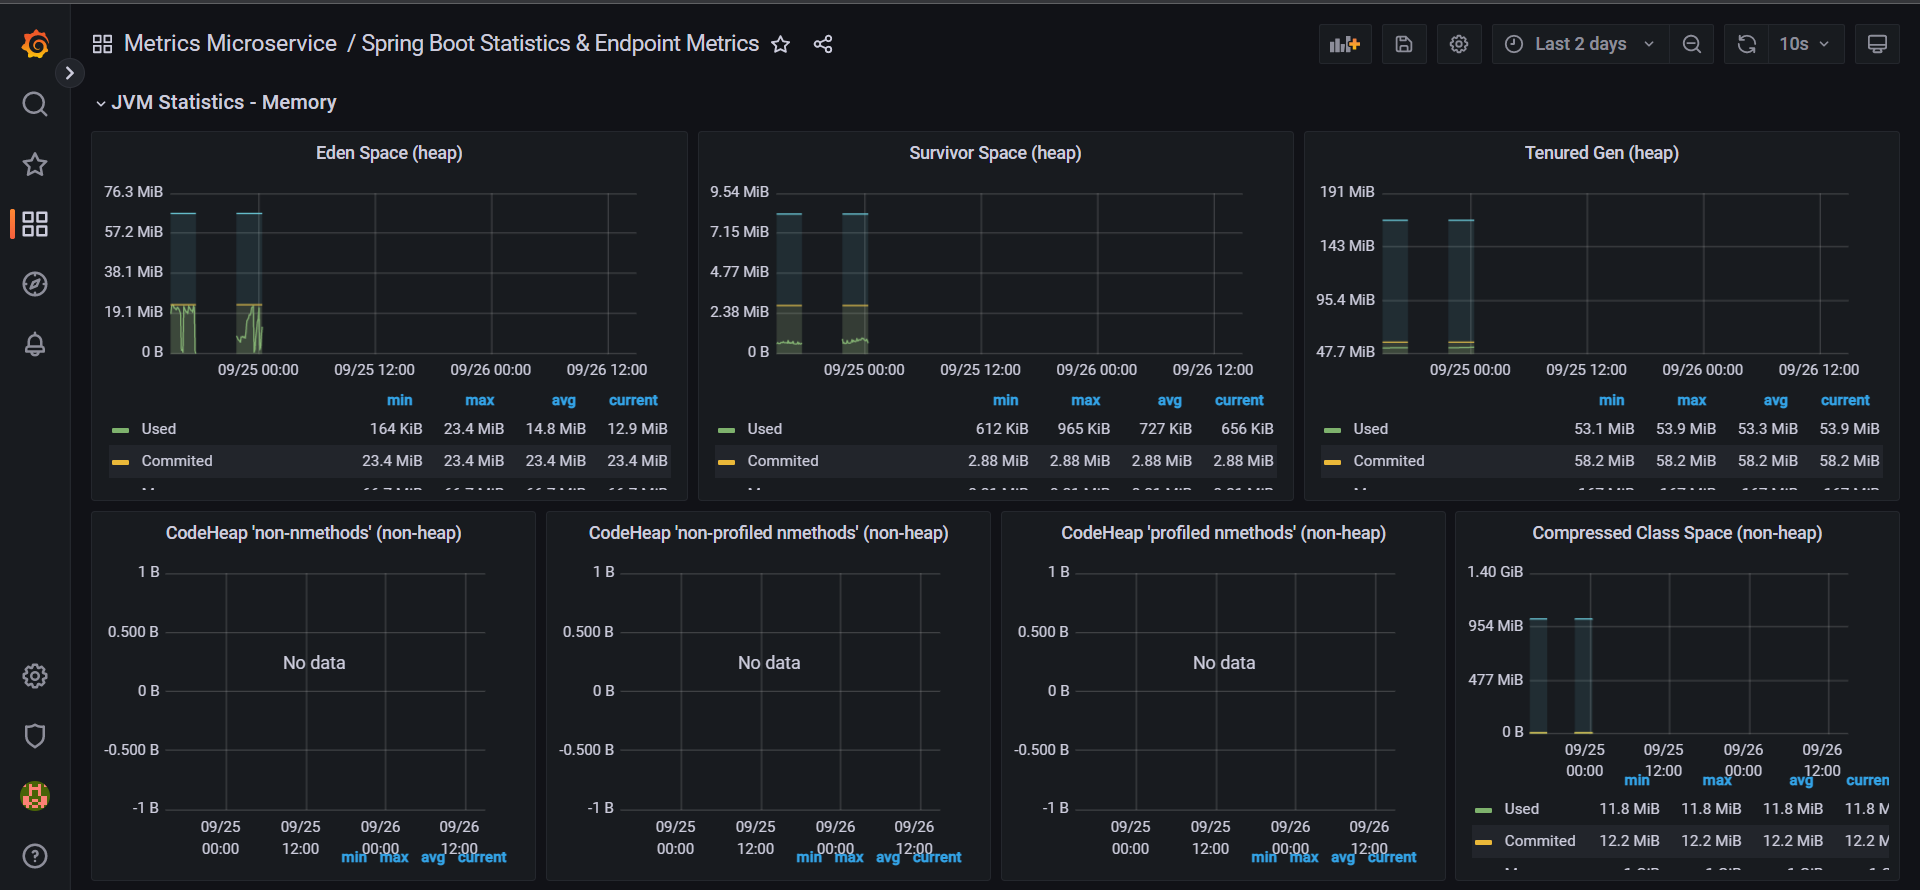1920x890 pixels.
Task: Open the Last 2 days time picker
Action: [1580, 44]
